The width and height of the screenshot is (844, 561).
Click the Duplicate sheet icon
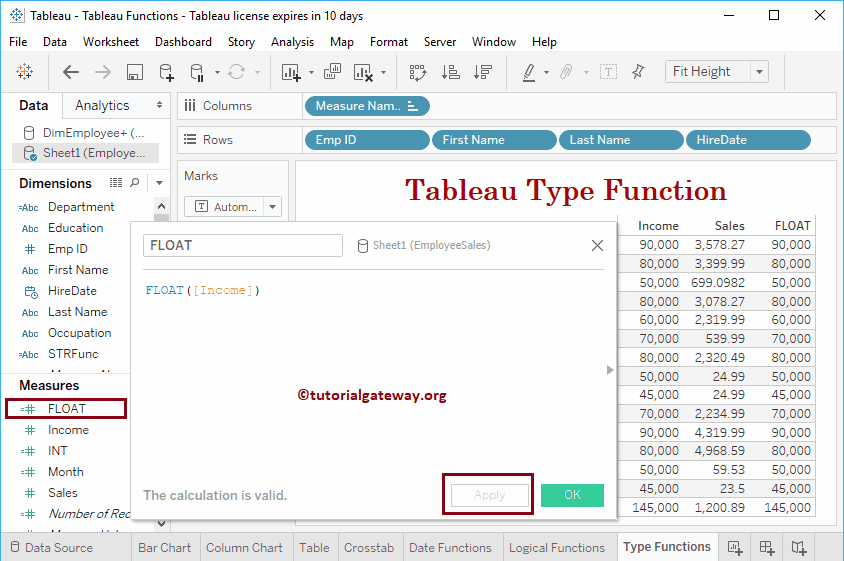tap(332, 72)
